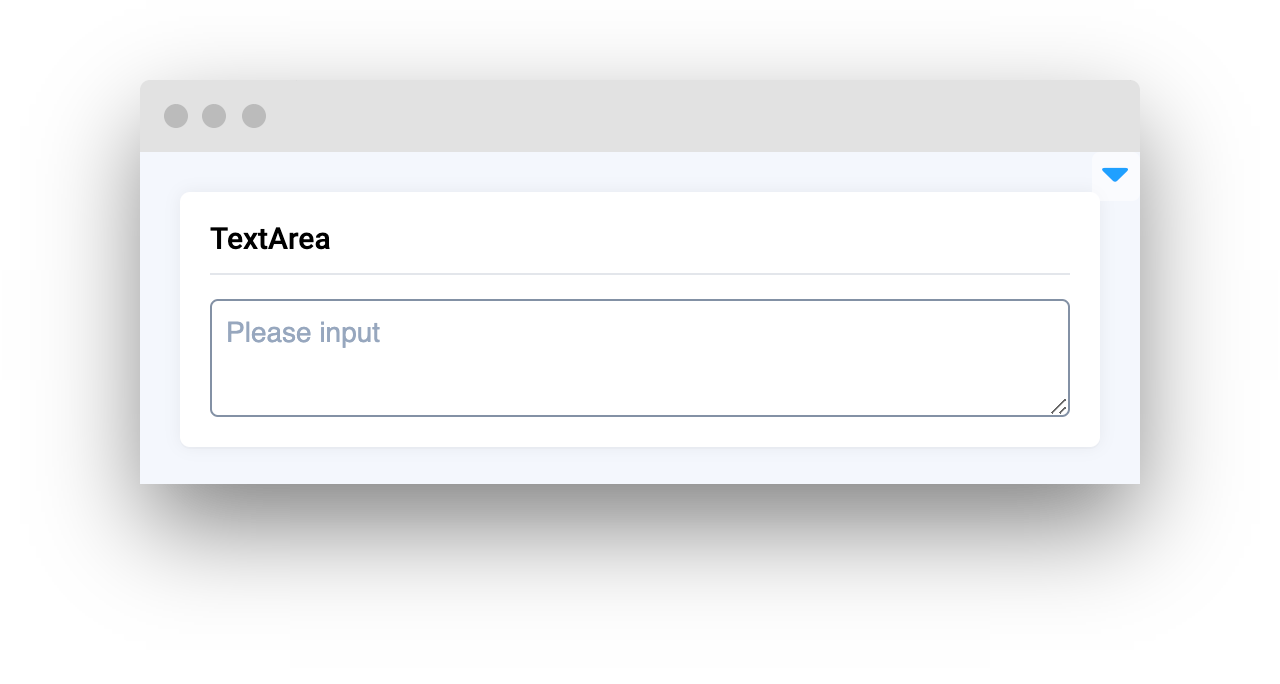Image resolution: width=1280 pixels, height=684 pixels.
Task: Expand the blue triangle dropdown arrow
Action: (x=1115, y=175)
